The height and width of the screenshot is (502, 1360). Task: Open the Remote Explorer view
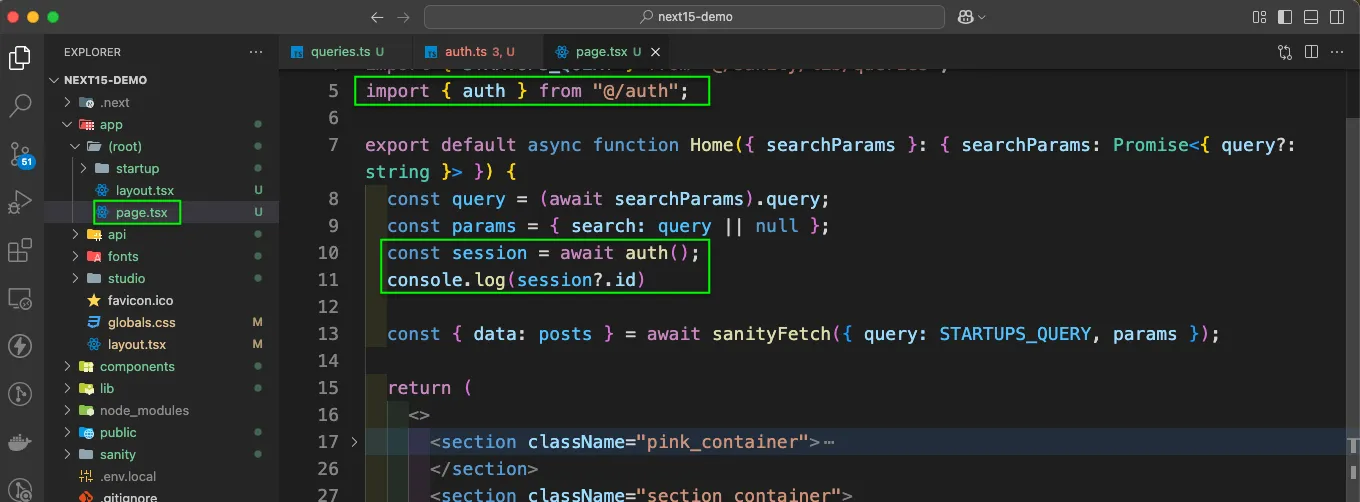[19, 298]
